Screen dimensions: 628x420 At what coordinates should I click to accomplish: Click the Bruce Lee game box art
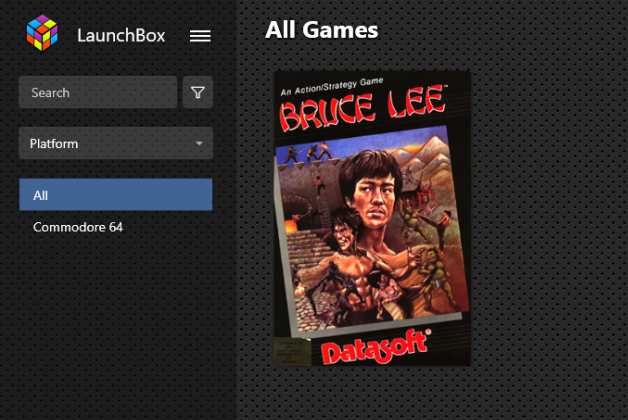tap(372, 218)
